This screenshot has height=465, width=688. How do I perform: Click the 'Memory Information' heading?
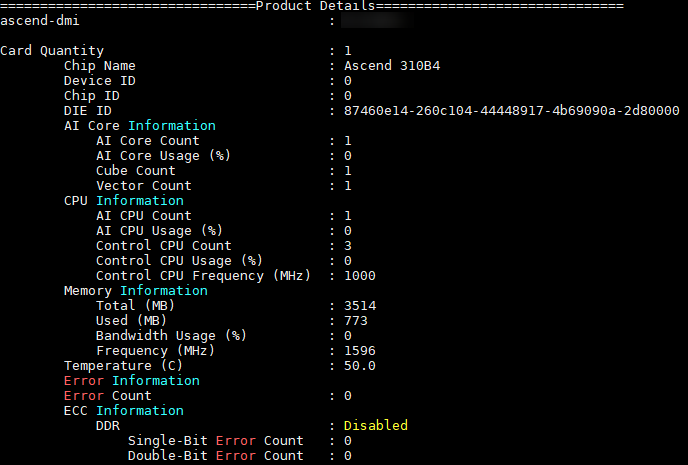click(x=136, y=290)
